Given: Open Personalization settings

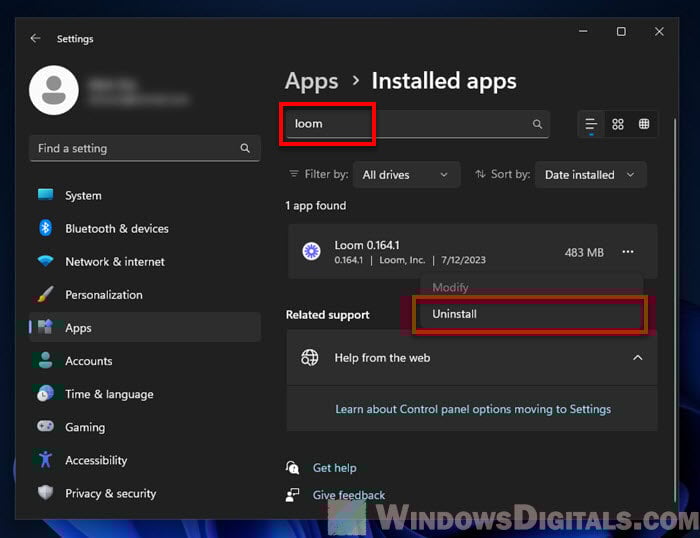Looking at the screenshot, I should (145, 295).
